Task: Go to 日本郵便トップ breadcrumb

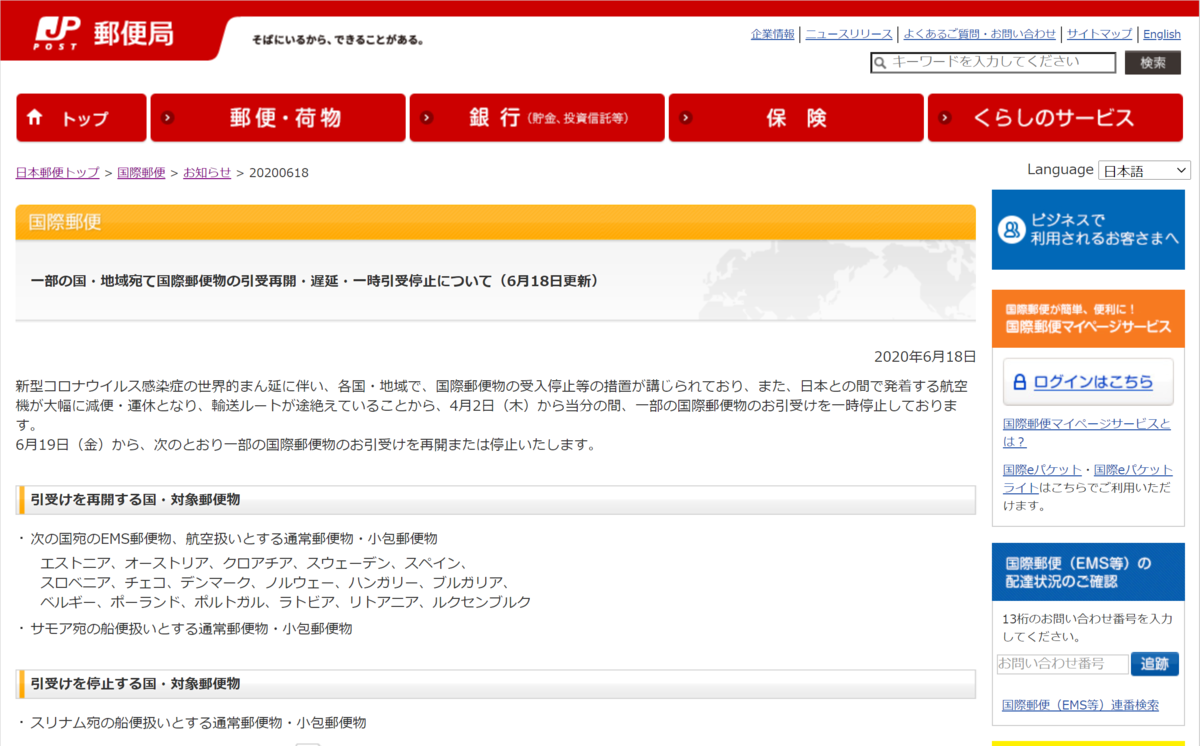Action: 58,173
